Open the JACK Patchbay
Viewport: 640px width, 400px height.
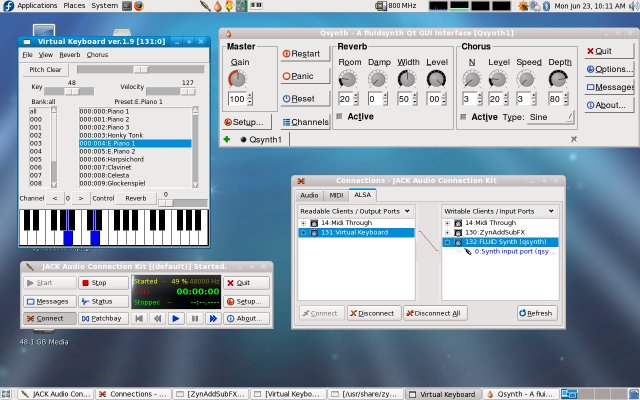point(103,318)
